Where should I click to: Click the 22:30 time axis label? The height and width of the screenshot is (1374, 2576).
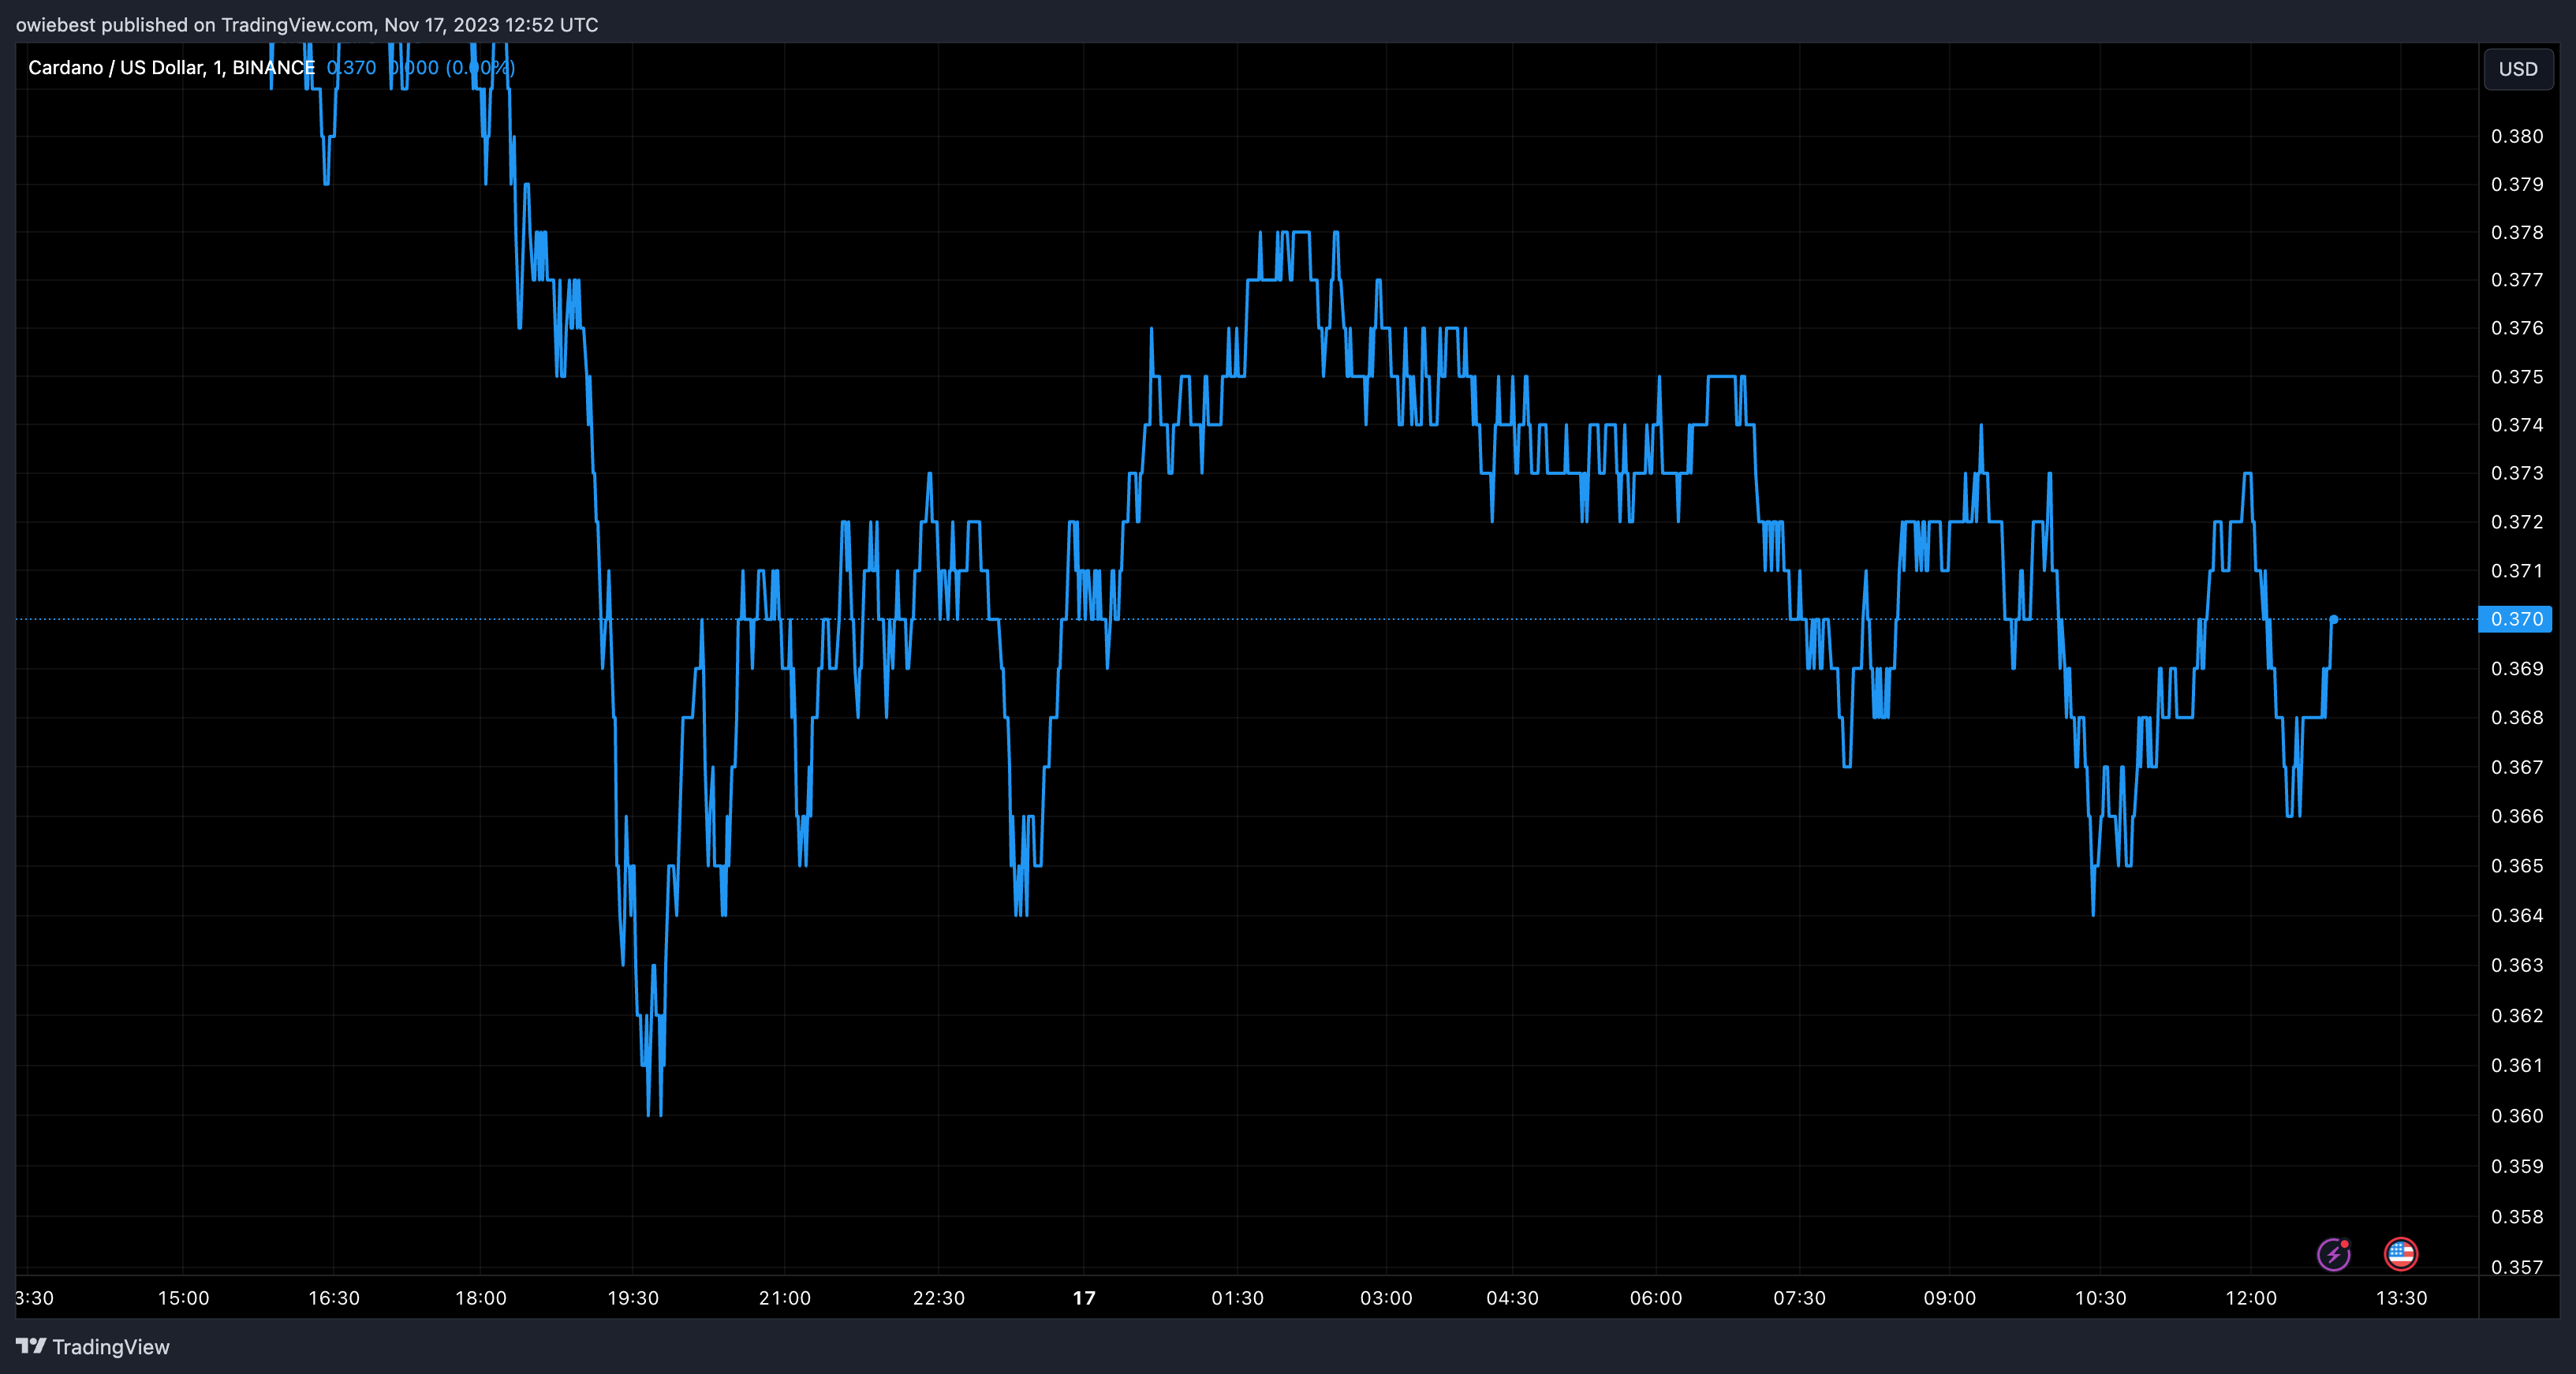(939, 1298)
